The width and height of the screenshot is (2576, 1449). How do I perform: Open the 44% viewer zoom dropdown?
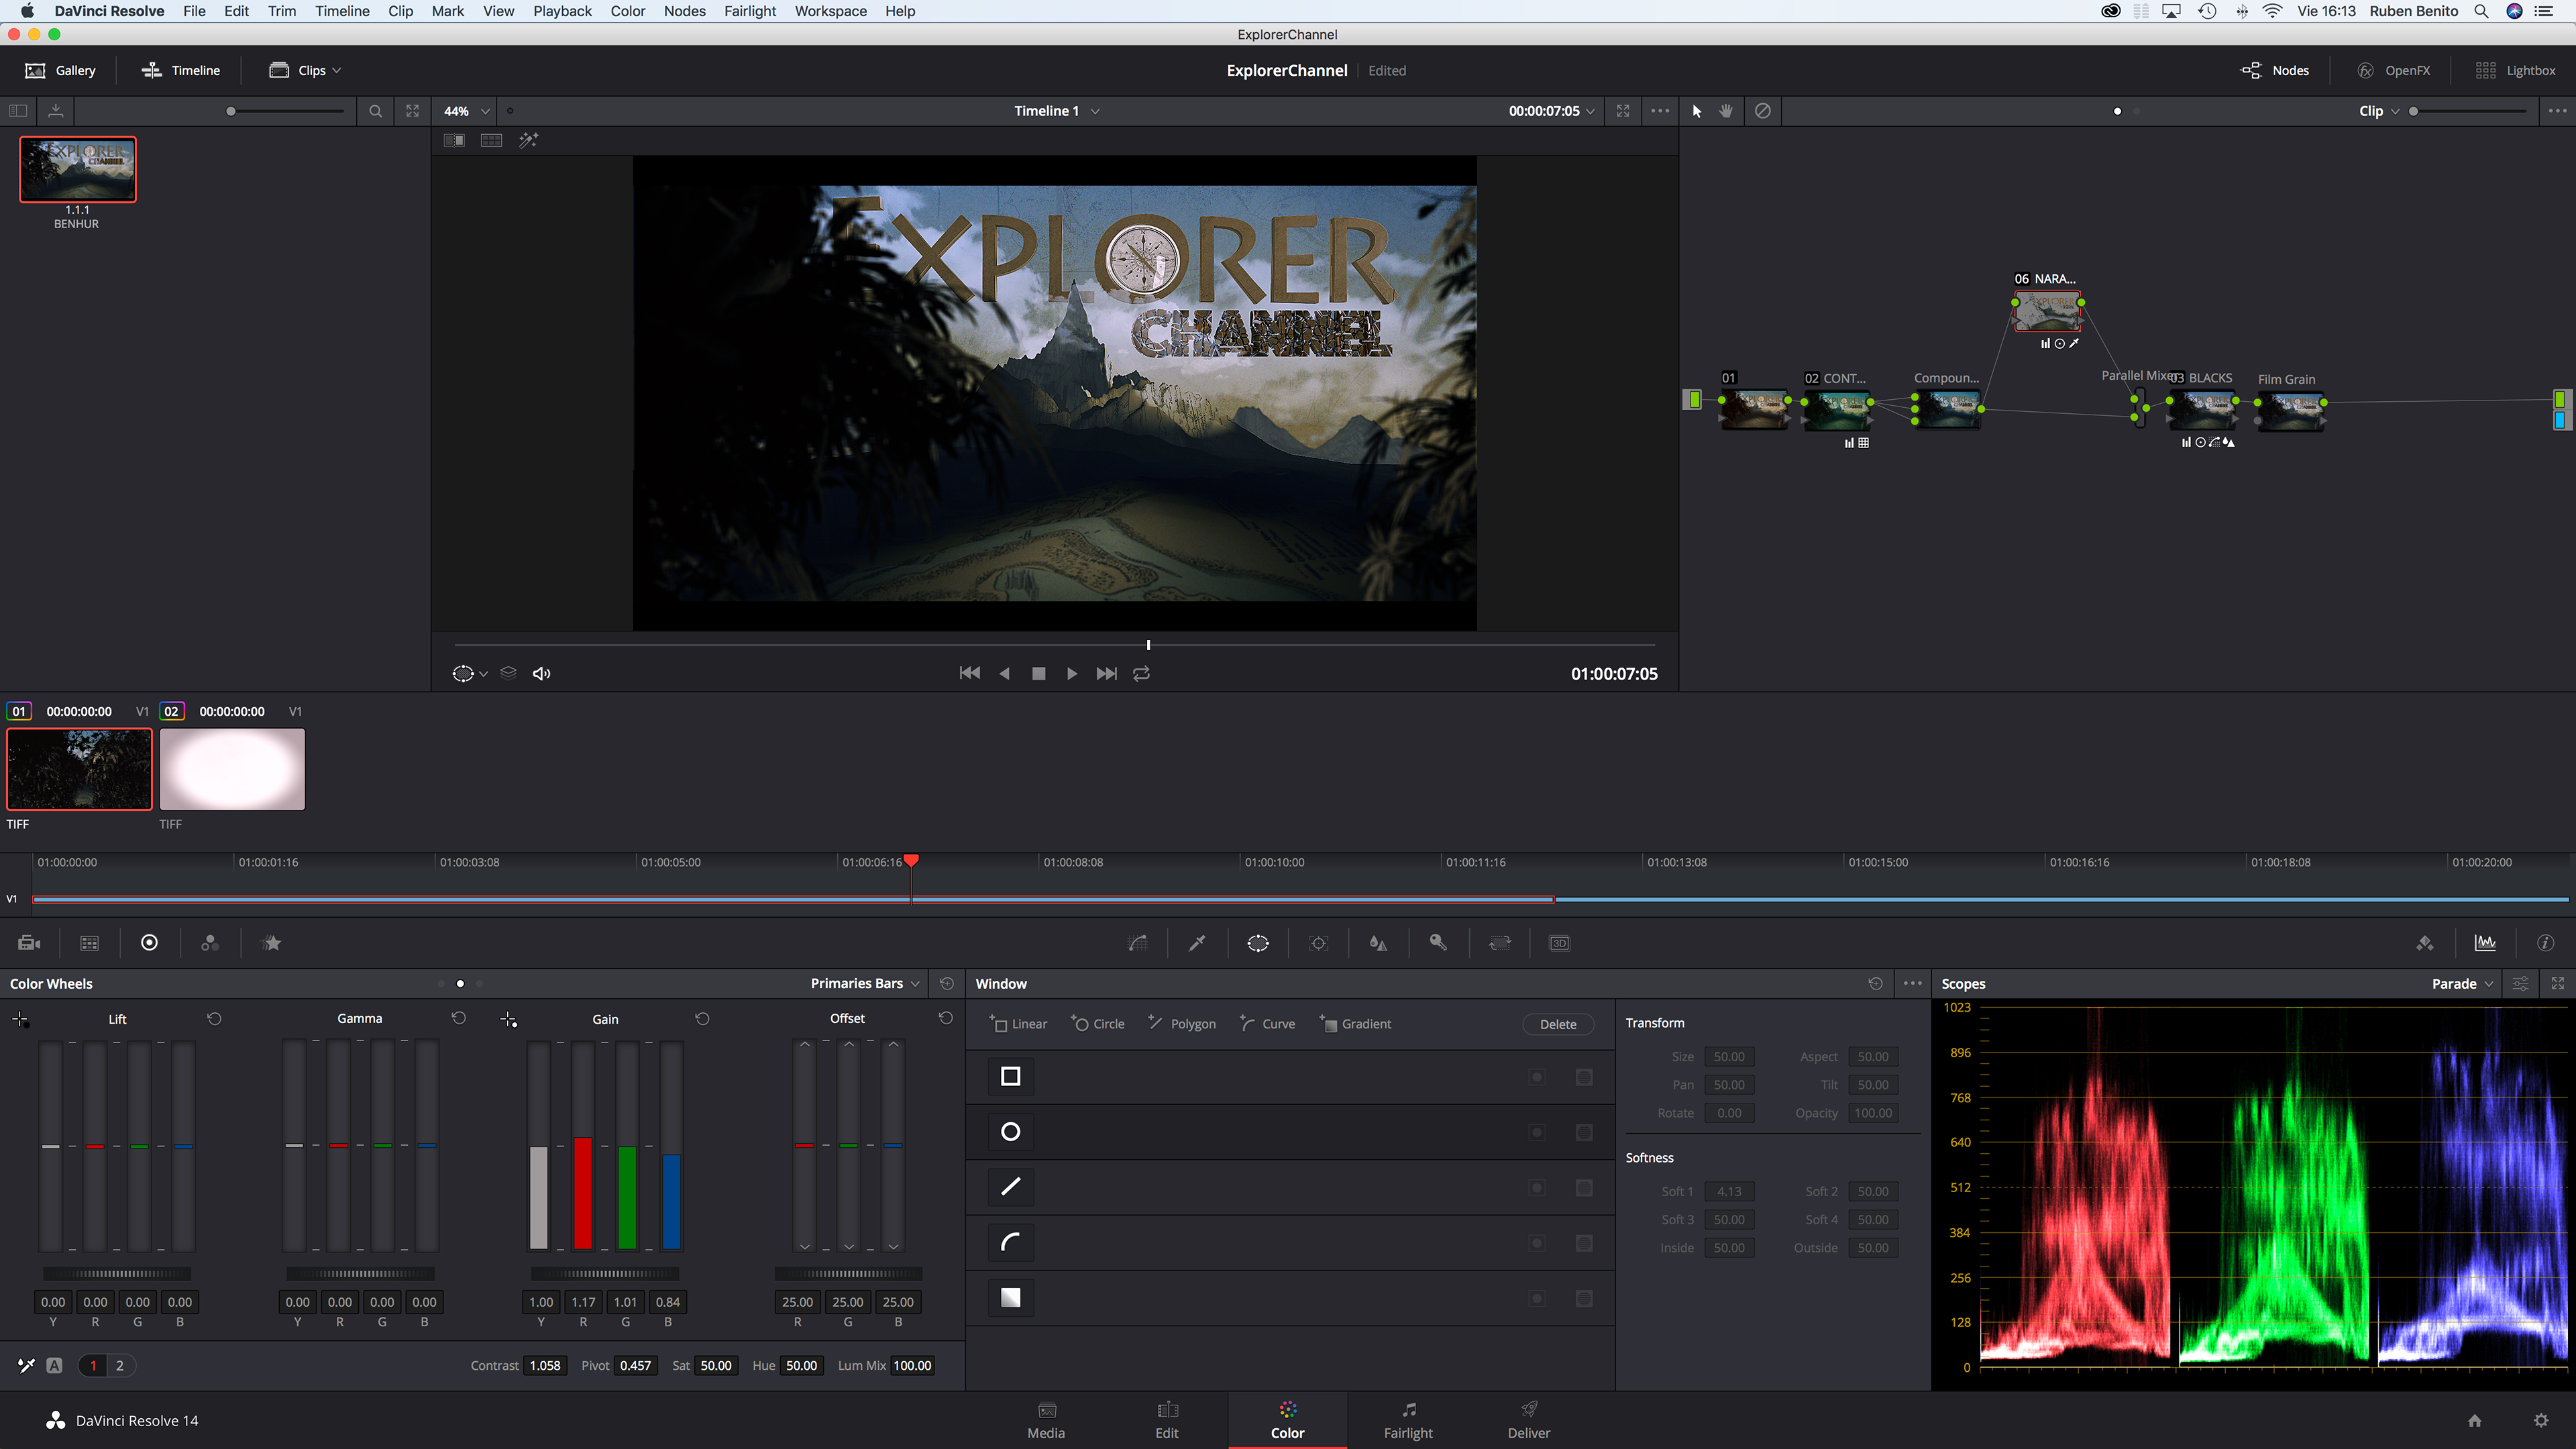[x=466, y=111]
